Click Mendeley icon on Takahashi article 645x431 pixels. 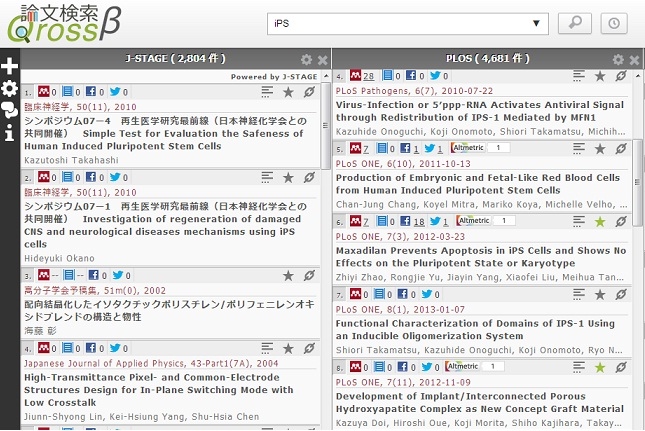pos(43,91)
